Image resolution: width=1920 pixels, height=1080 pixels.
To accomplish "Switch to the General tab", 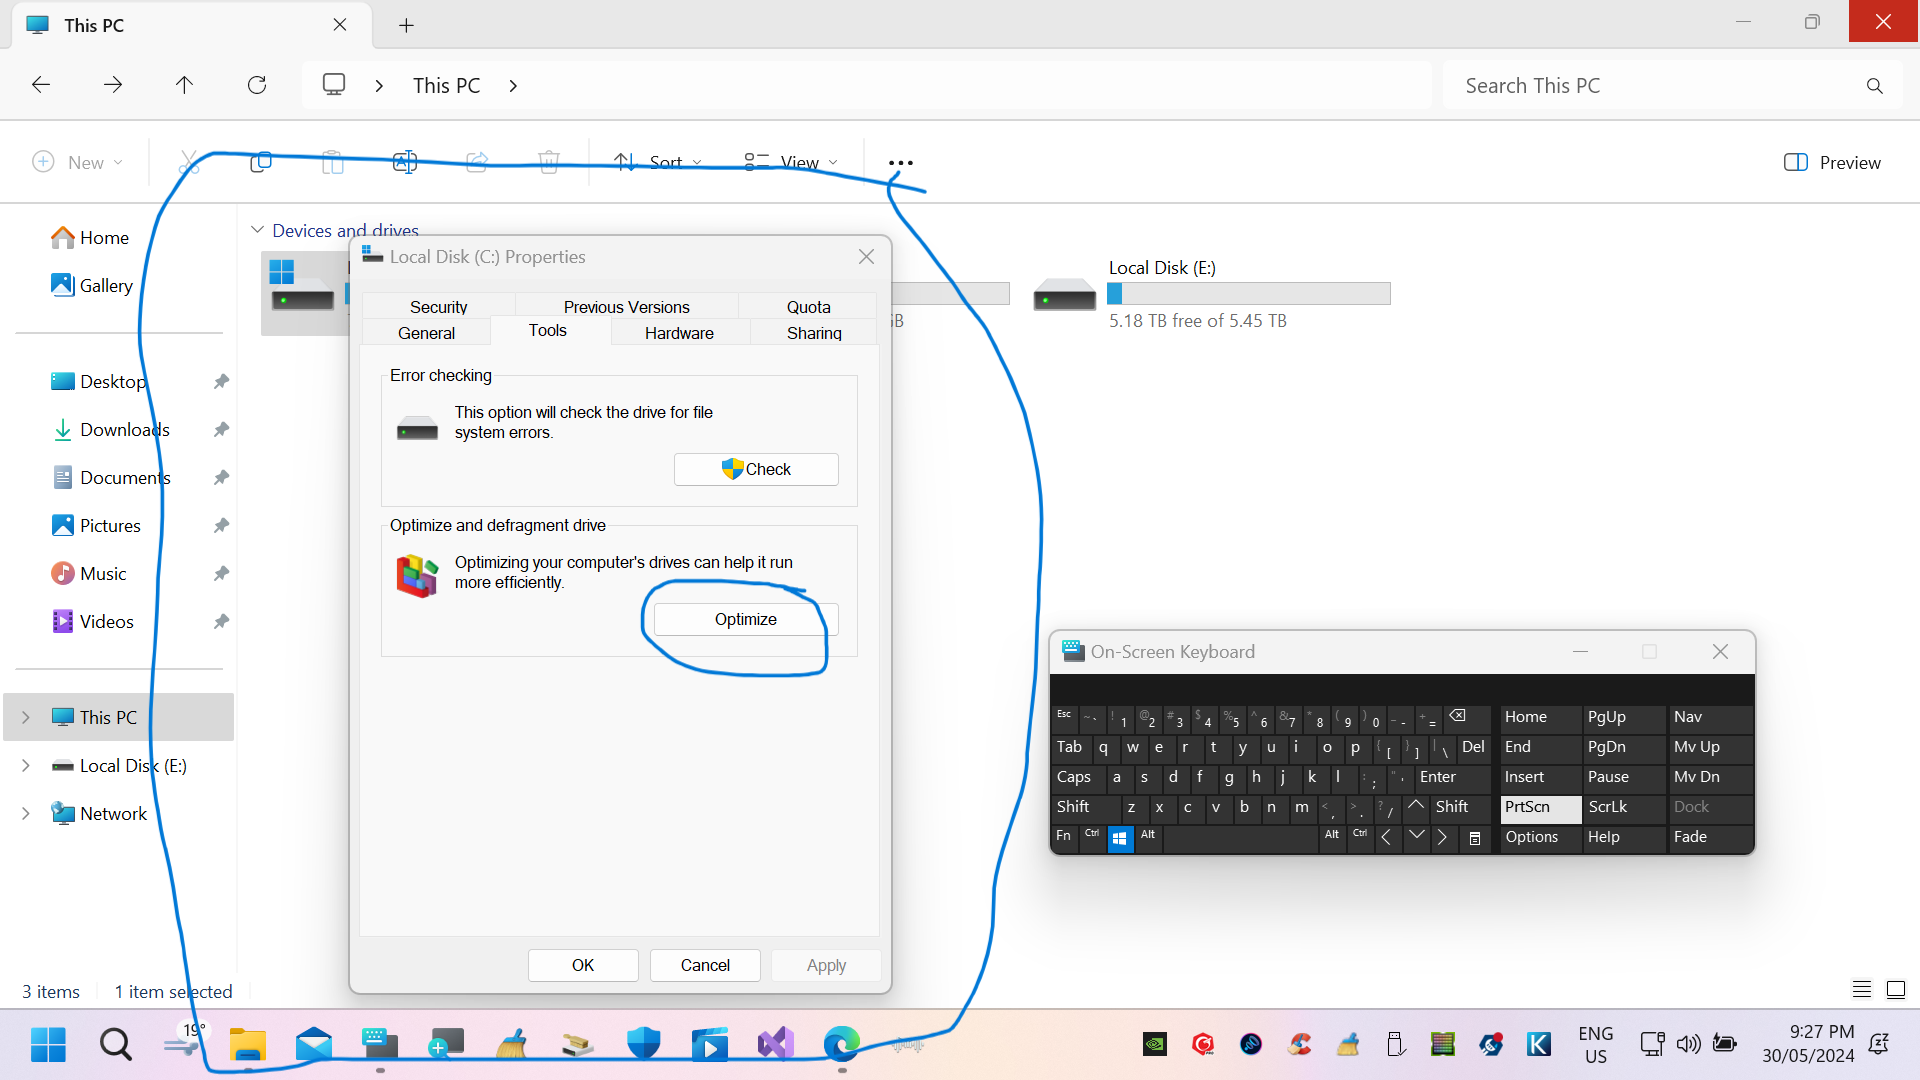I will pyautogui.click(x=426, y=333).
